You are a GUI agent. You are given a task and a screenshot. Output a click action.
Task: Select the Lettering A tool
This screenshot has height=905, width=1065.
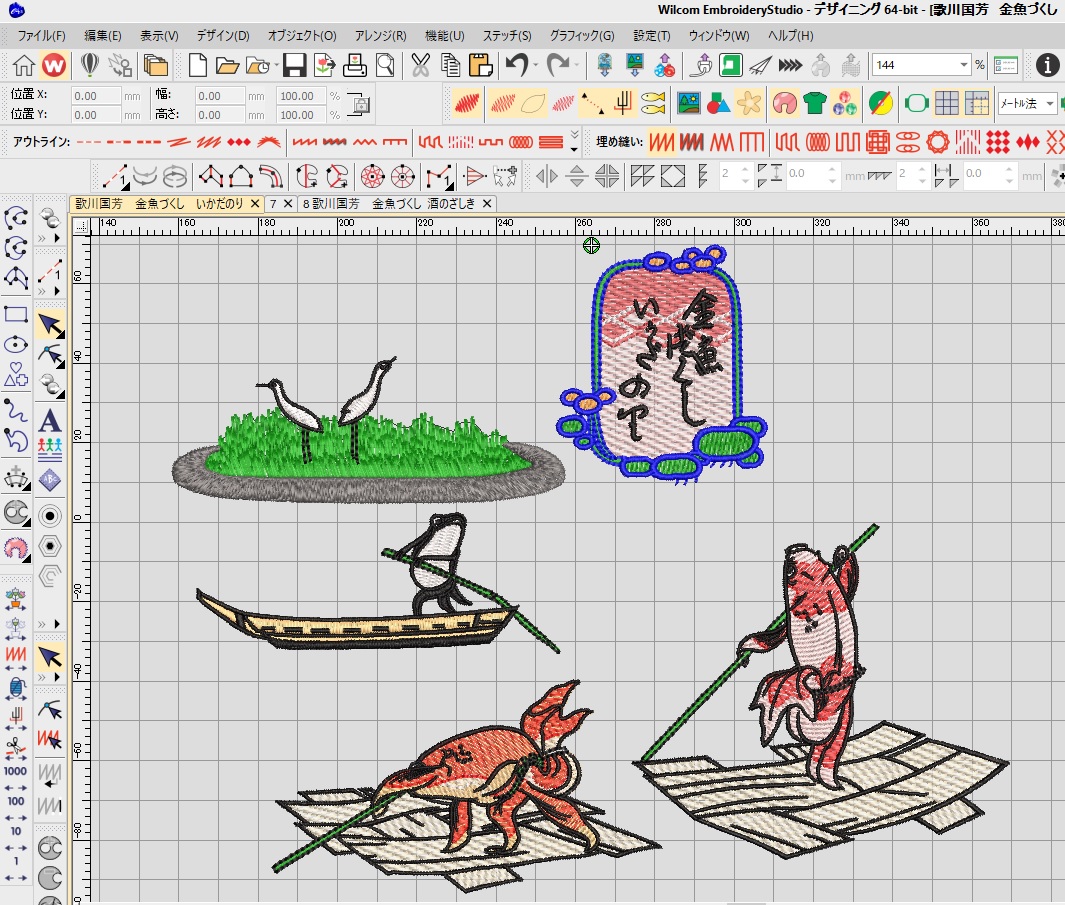click(x=50, y=421)
